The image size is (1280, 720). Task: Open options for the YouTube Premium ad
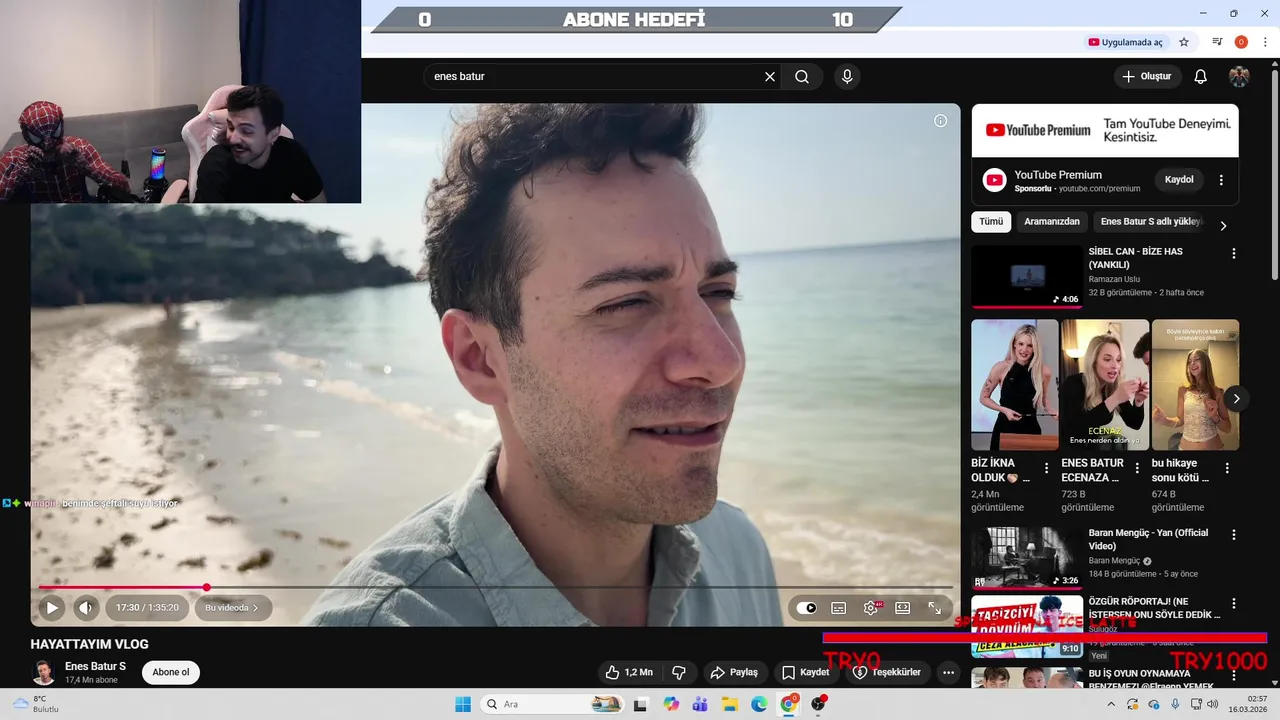[x=1221, y=180]
